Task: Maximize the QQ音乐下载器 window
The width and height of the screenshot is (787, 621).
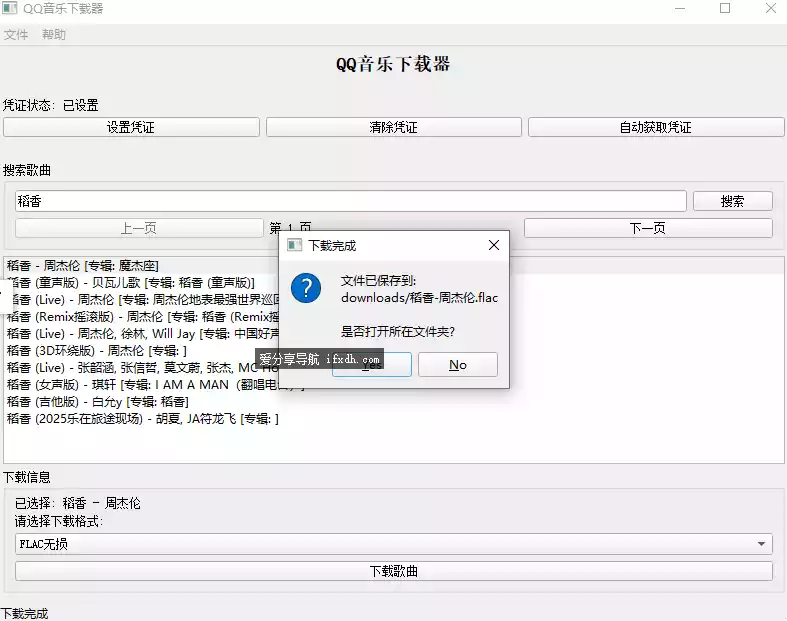Action: pos(725,9)
